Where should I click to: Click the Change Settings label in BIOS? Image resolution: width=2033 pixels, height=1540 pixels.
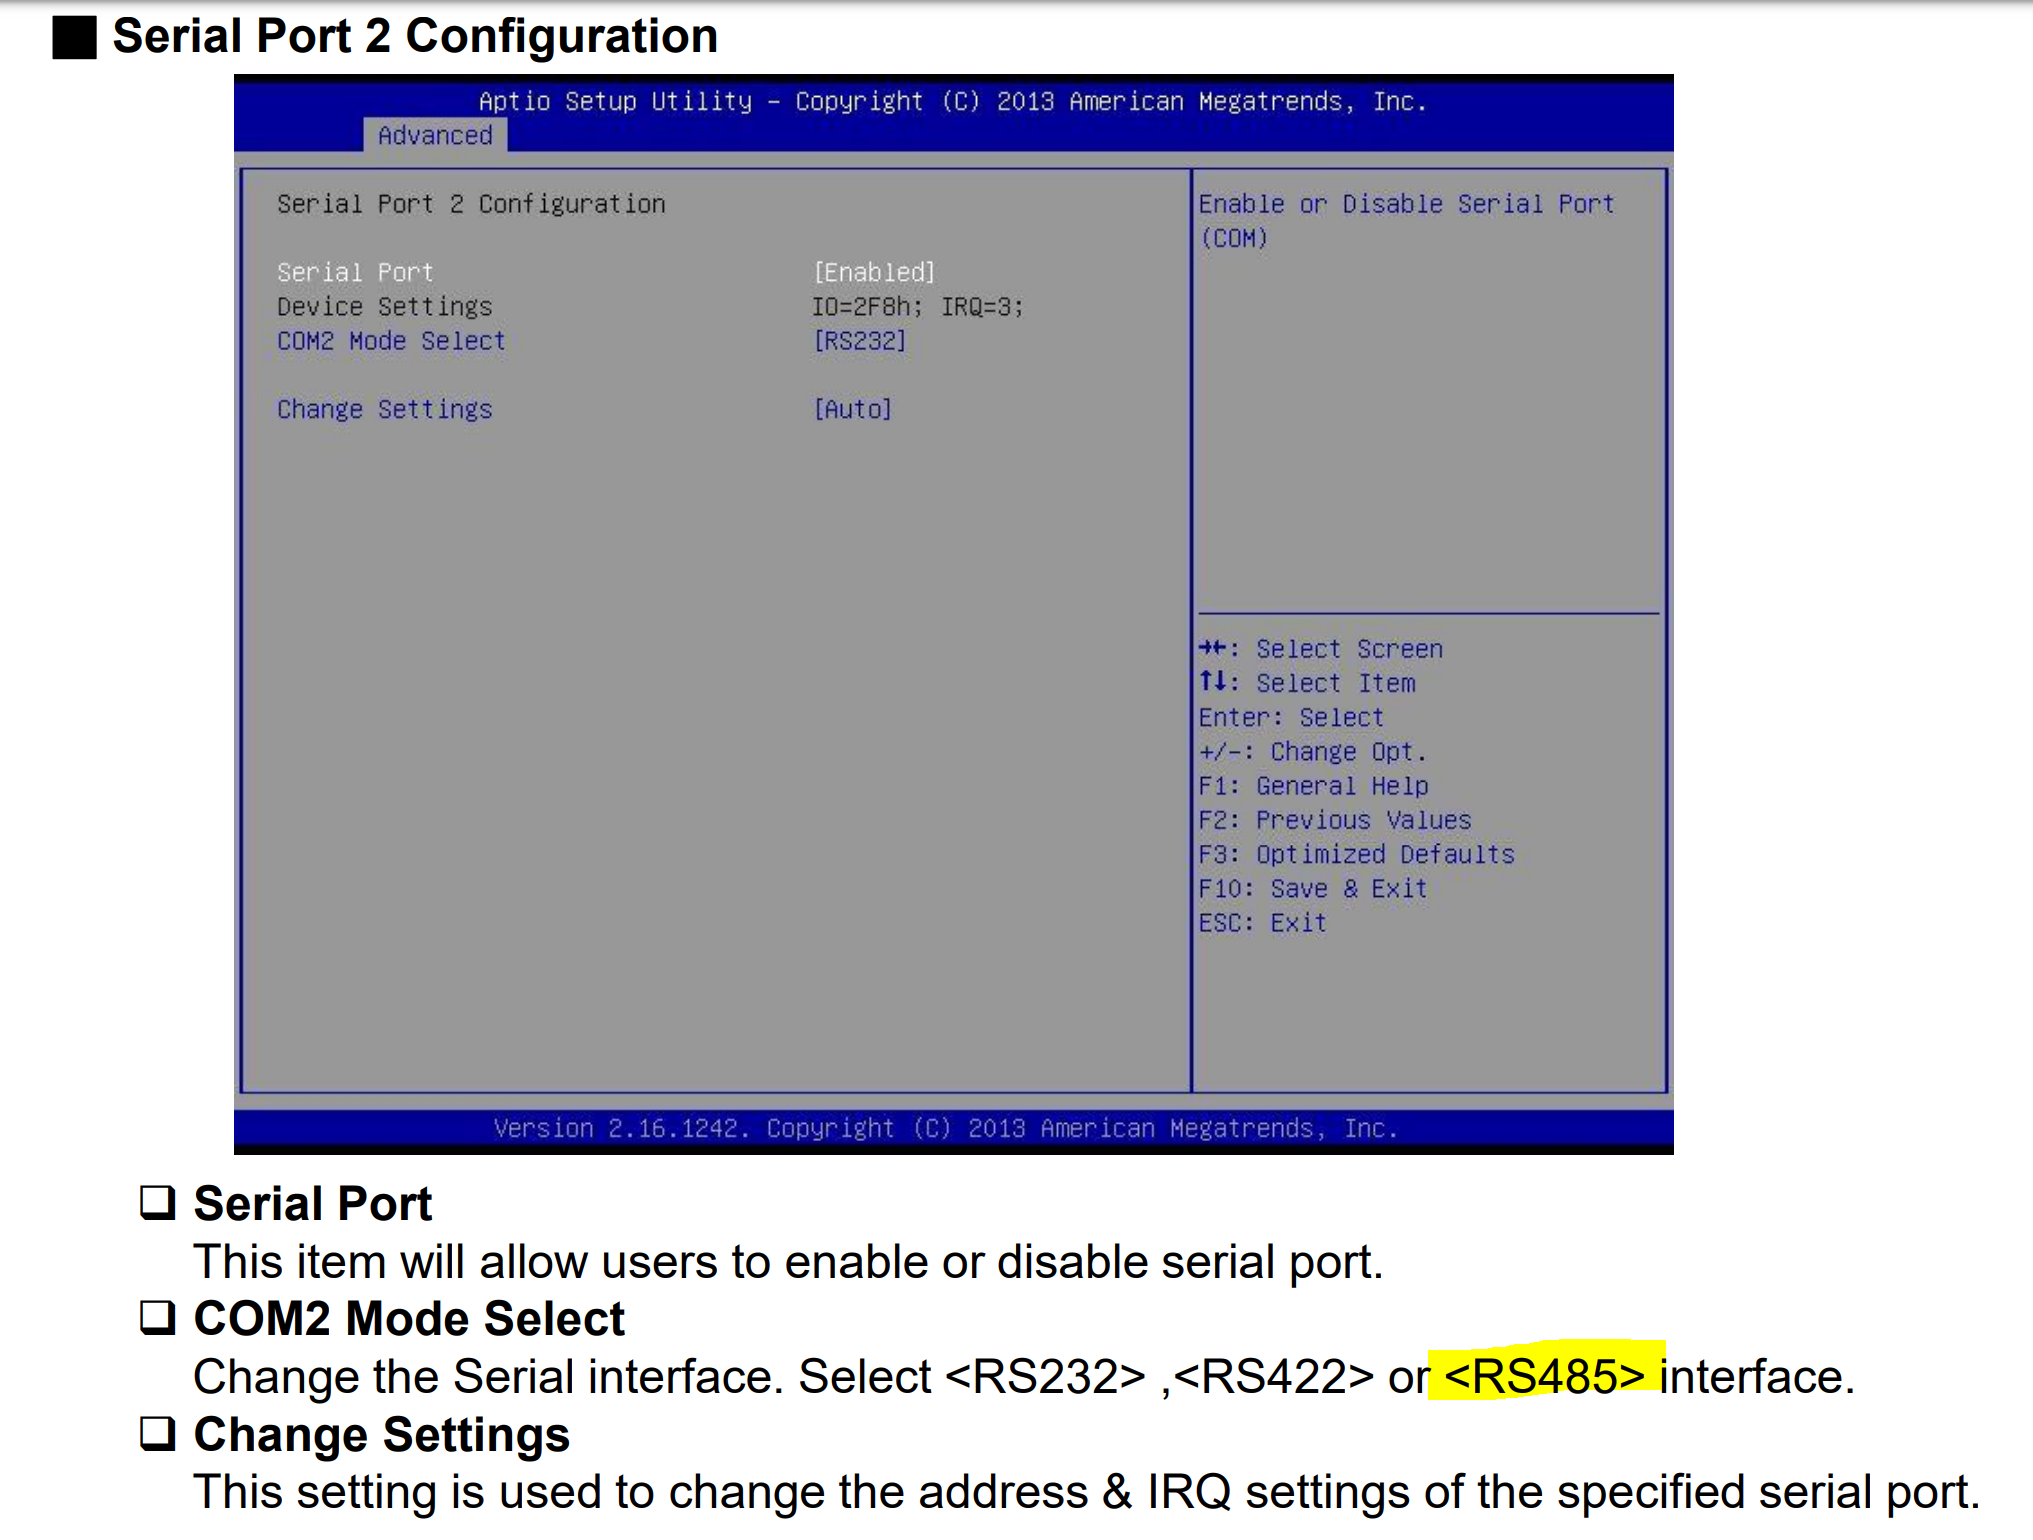click(x=385, y=409)
